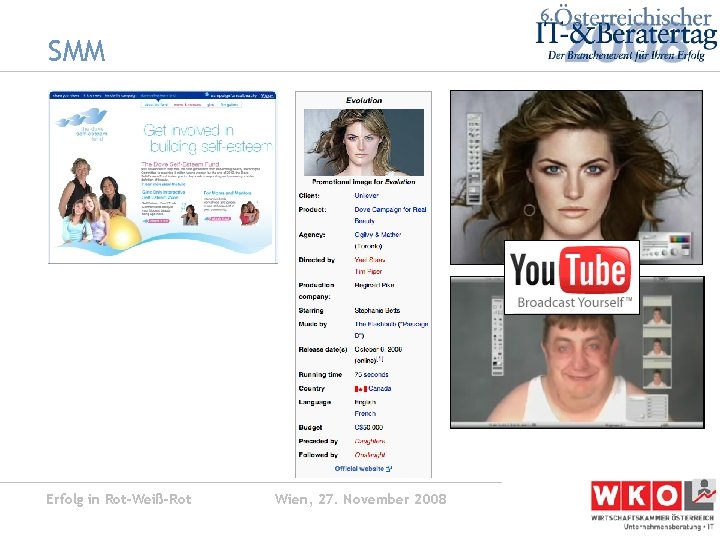Open the Dove Campaign for Real Beauty link
This screenshot has height=540, width=720.
click(x=390, y=215)
